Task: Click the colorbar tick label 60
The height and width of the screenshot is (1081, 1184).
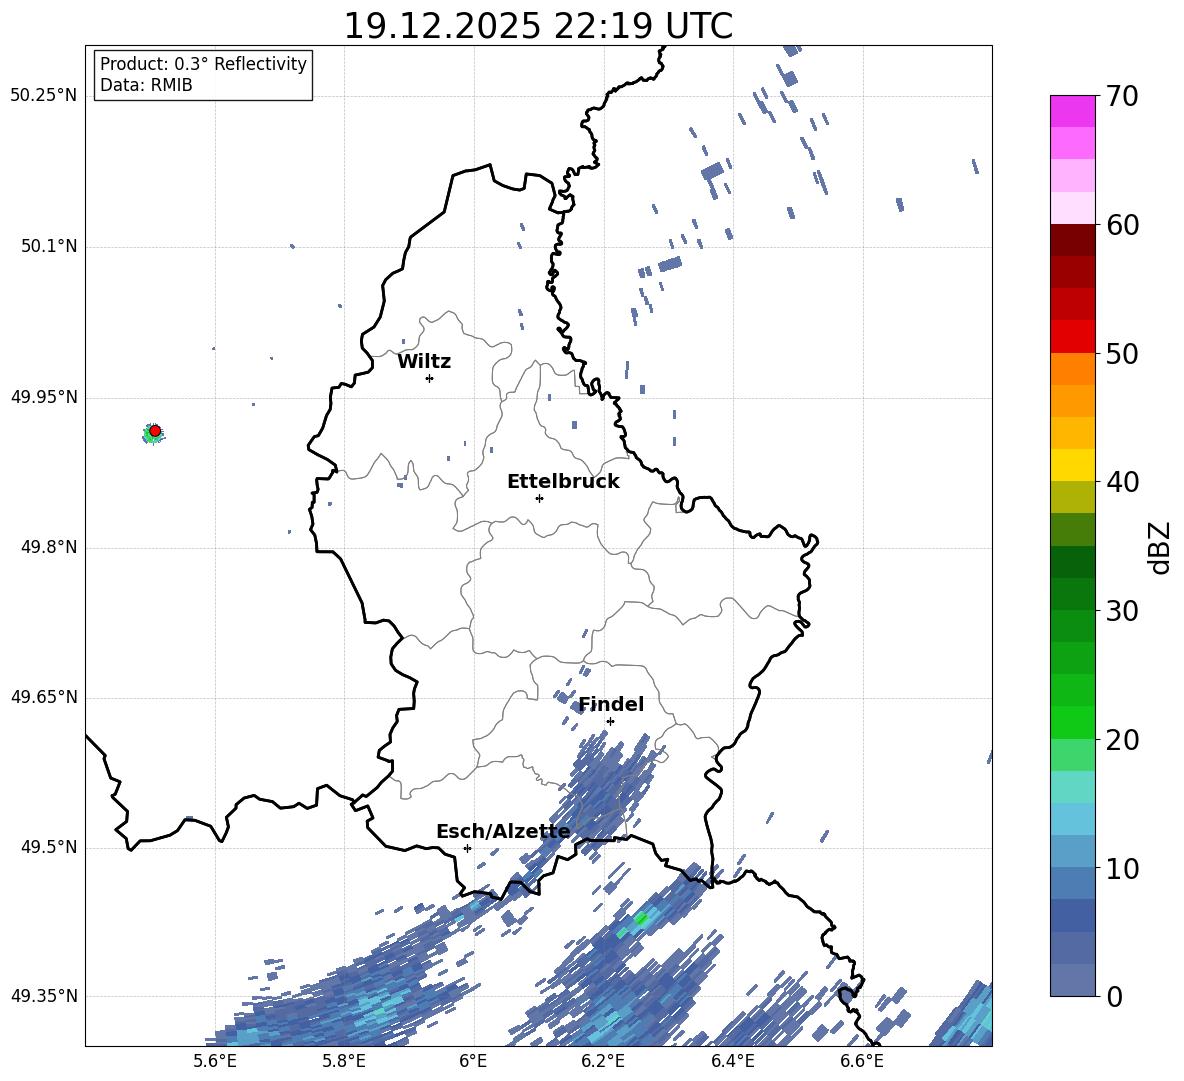Action: pyautogui.click(x=1122, y=225)
